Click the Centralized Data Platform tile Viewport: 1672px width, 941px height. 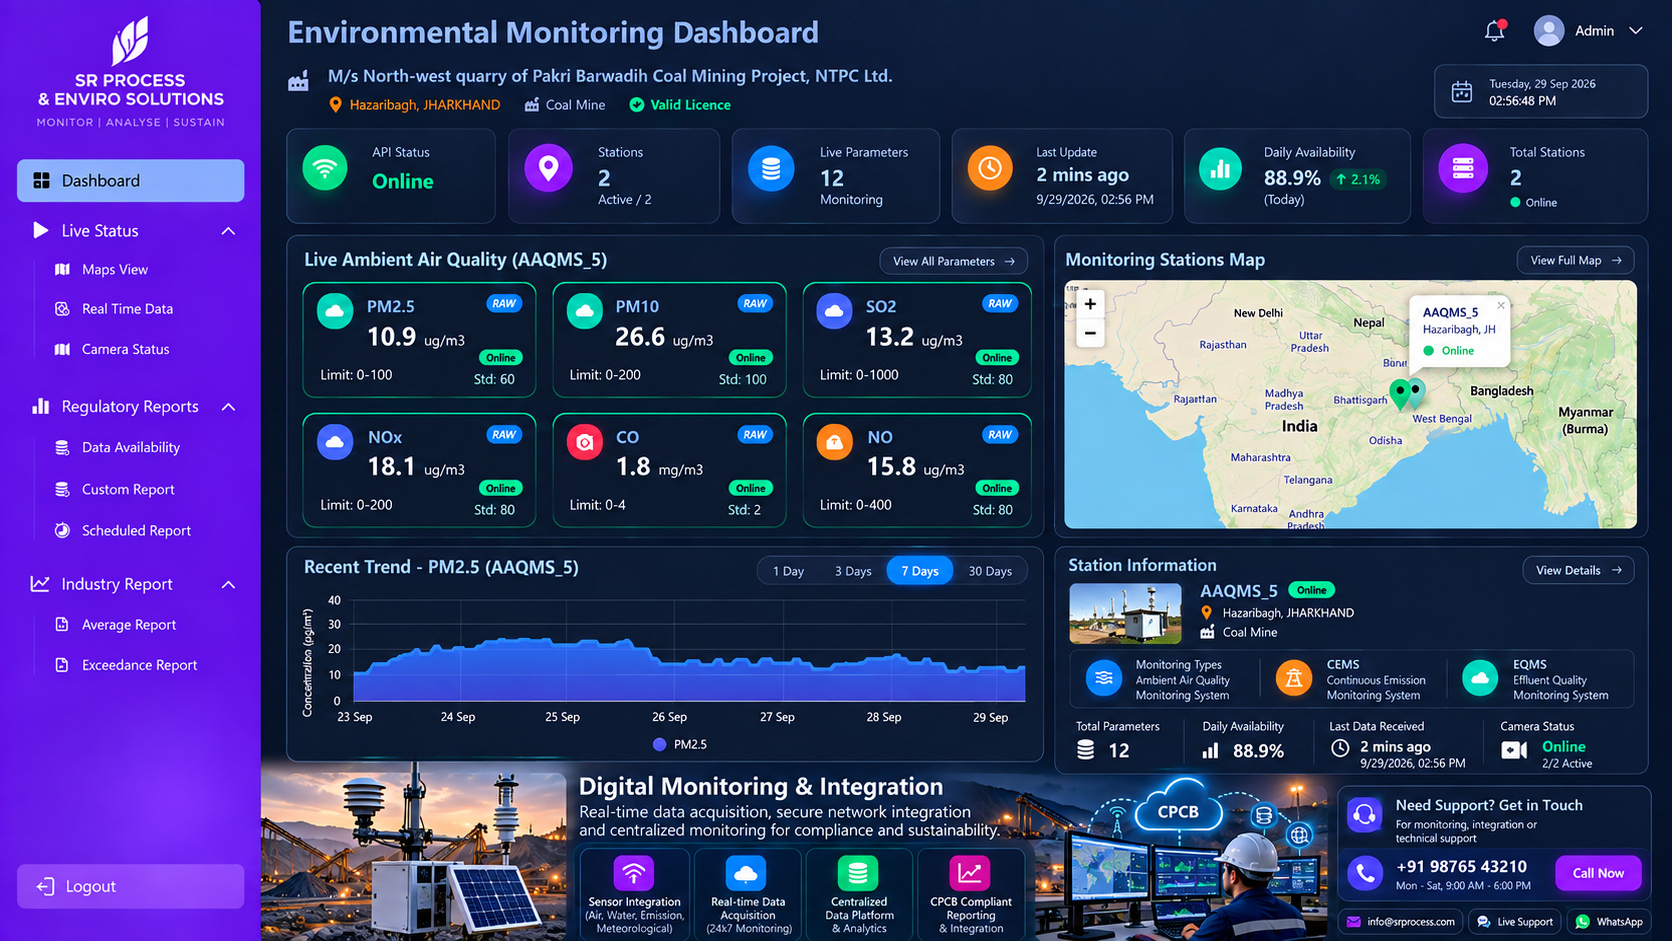click(x=859, y=894)
